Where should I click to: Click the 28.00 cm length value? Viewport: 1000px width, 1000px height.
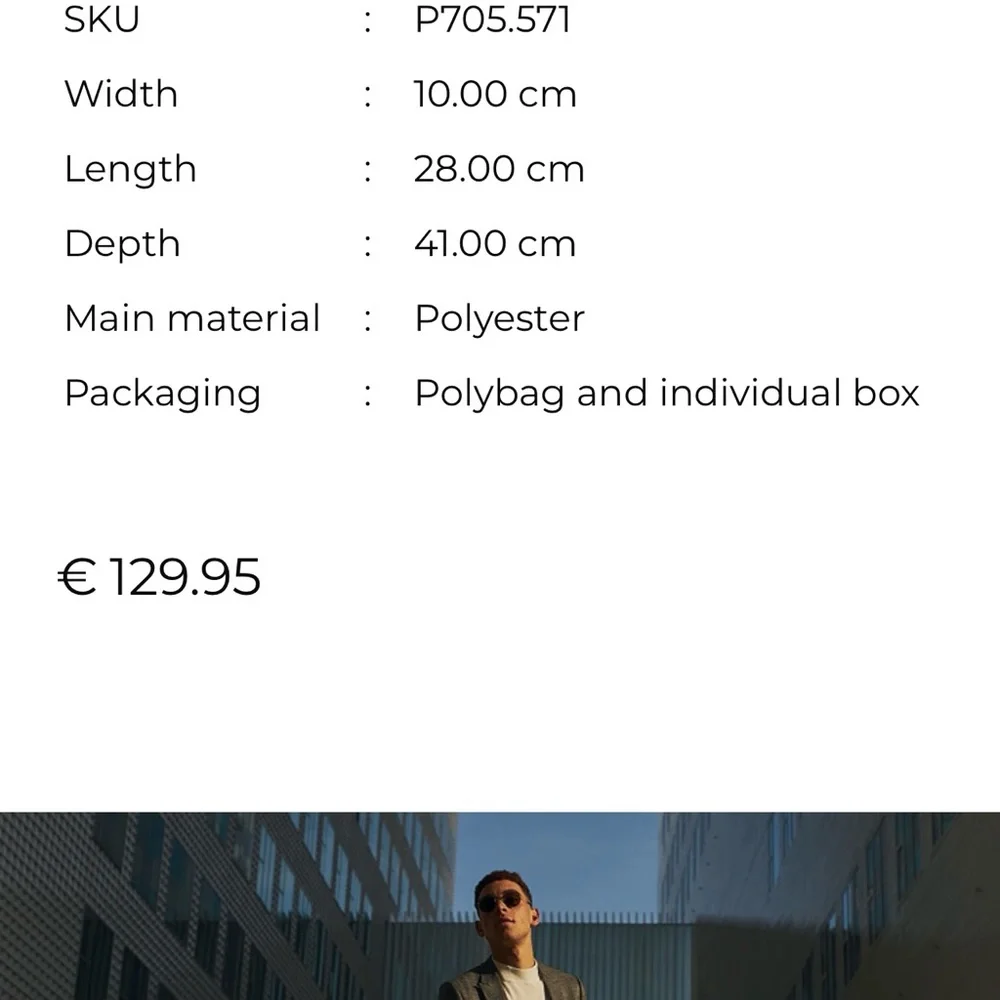(499, 169)
